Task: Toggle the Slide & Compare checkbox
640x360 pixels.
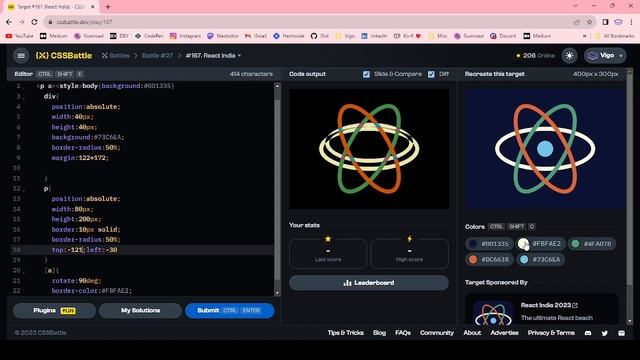Action: pyautogui.click(x=366, y=74)
